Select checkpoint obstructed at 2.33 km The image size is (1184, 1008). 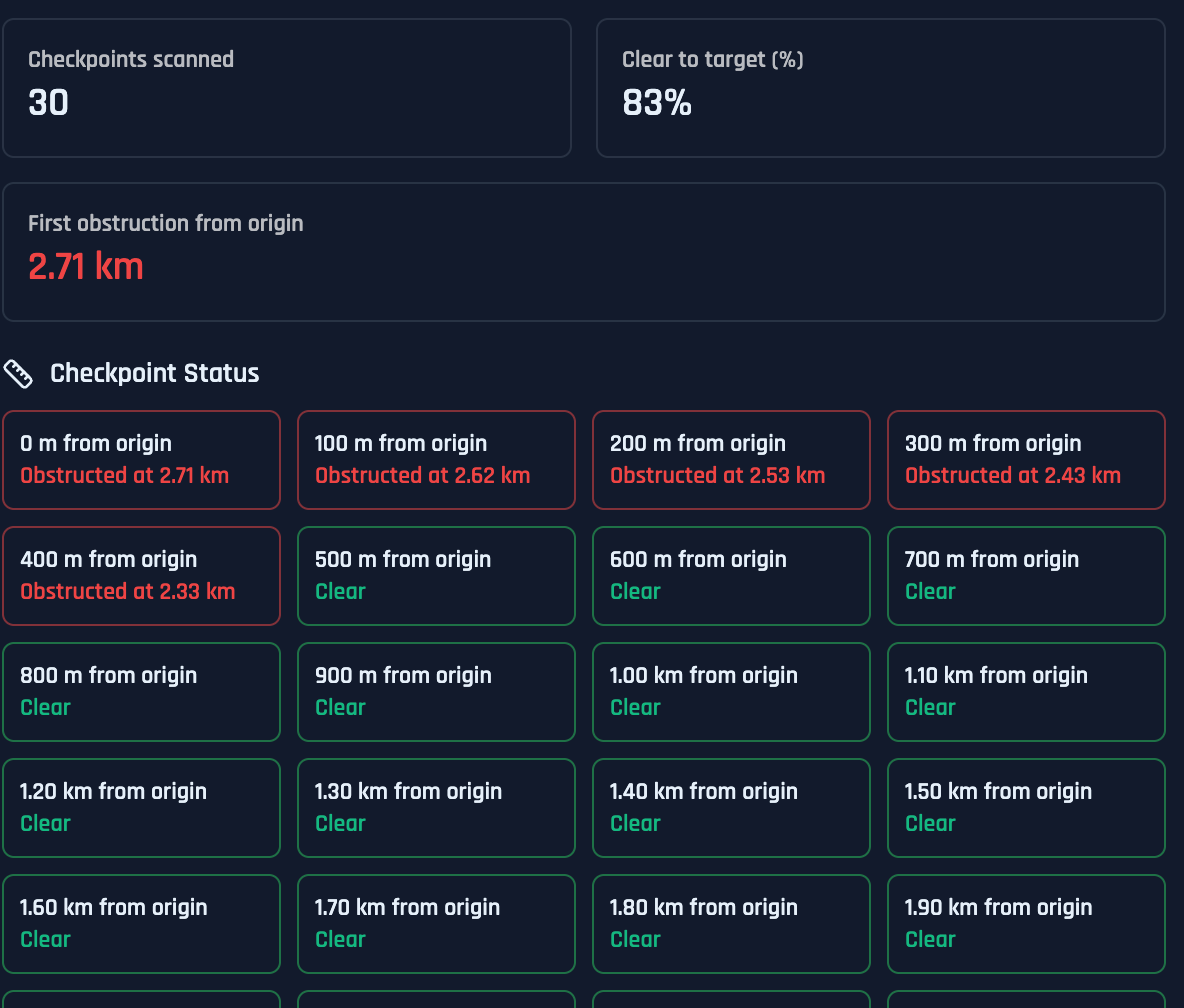[141, 576]
